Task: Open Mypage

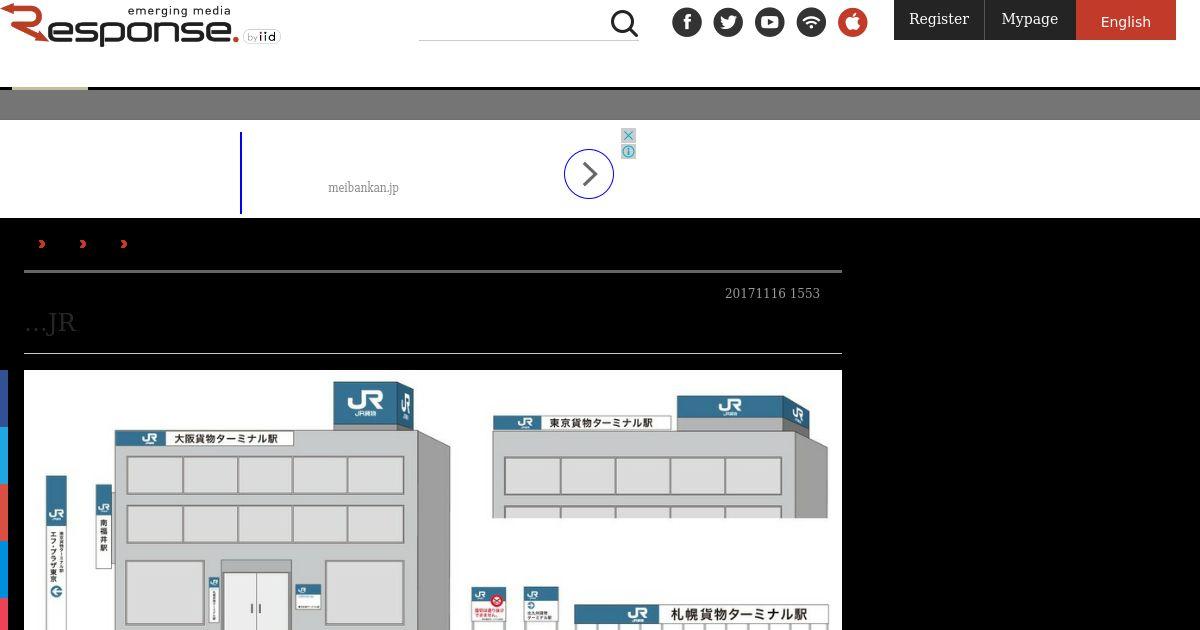Action: click(1030, 20)
